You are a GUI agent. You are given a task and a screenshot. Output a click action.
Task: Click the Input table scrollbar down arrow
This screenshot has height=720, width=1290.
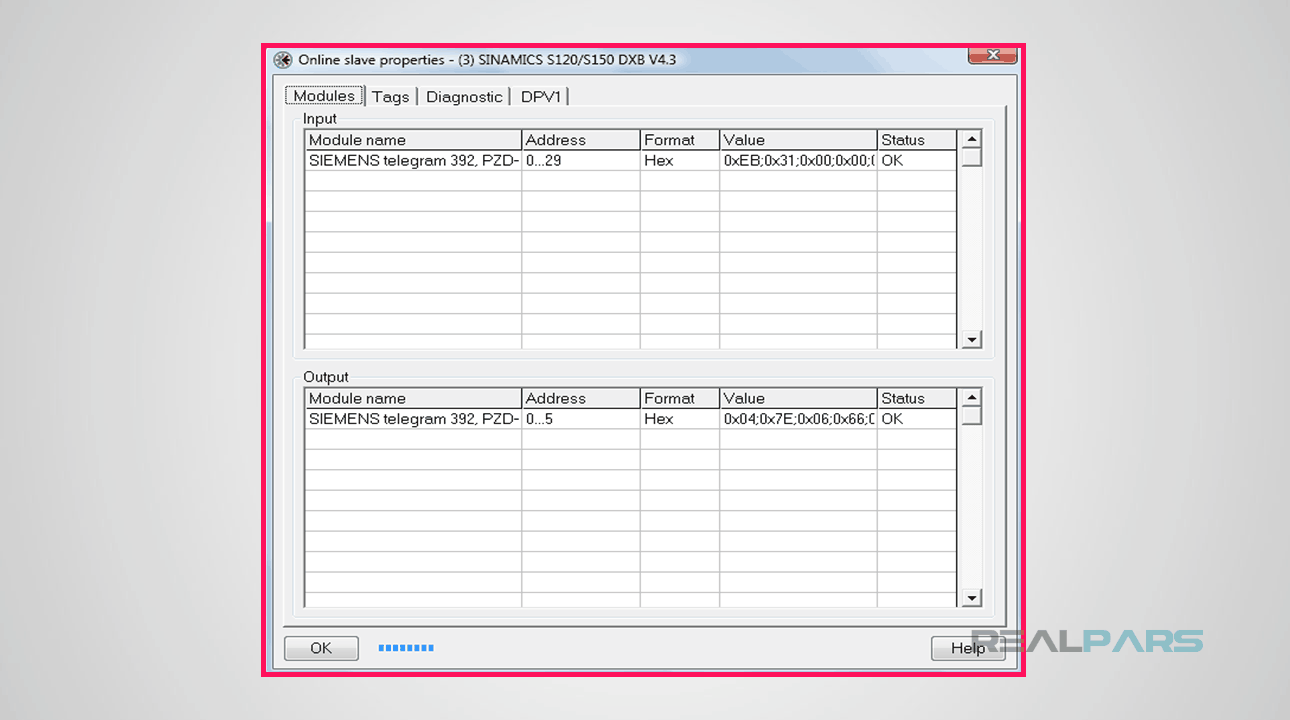point(971,340)
